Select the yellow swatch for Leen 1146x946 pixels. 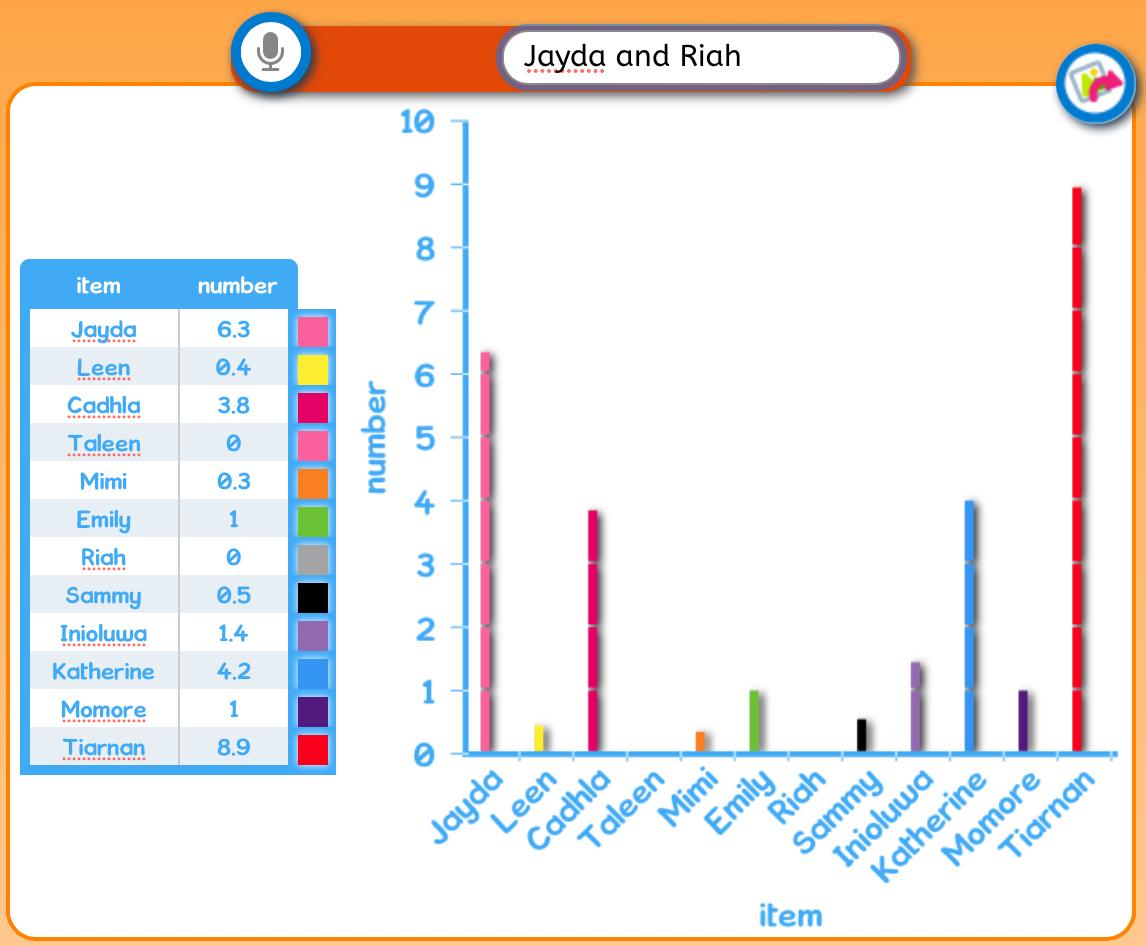[x=313, y=369]
